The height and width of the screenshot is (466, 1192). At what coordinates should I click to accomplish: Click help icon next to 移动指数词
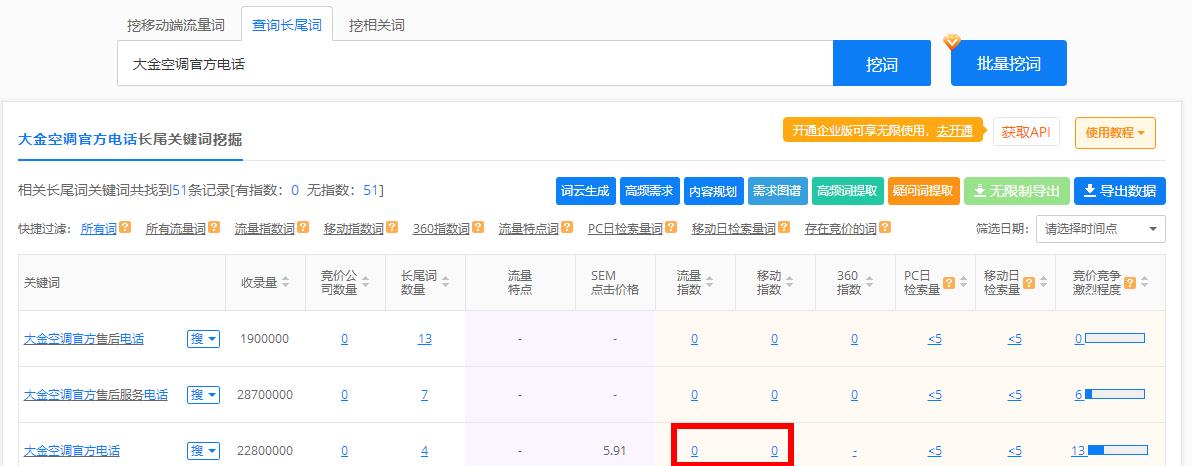(x=392, y=227)
